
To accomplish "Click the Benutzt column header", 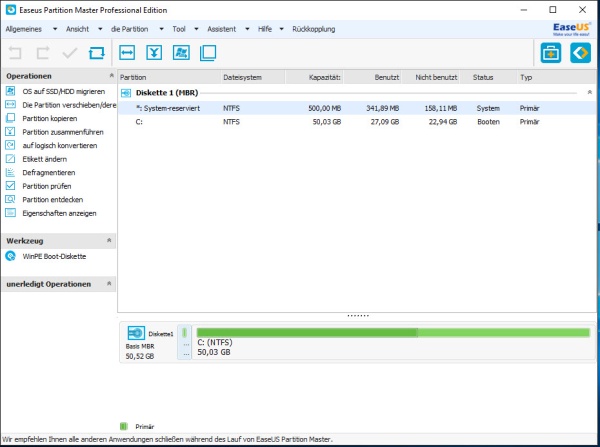I will tap(372, 77).
